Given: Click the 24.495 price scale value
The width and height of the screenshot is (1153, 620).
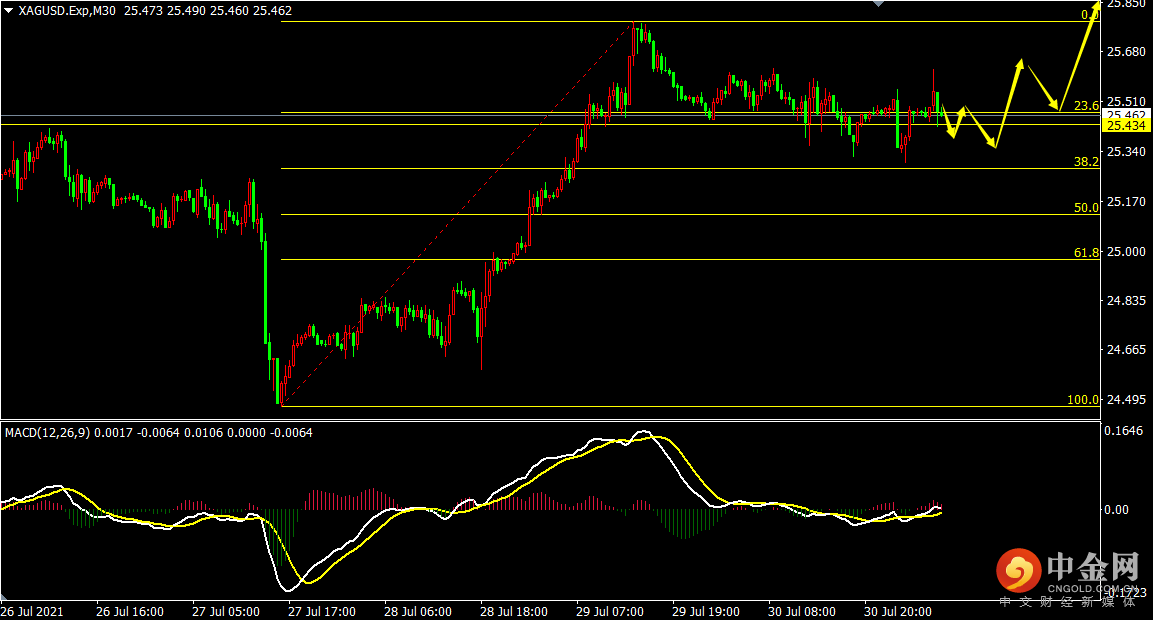Looking at the screenshot, I should coord(1127,400).
